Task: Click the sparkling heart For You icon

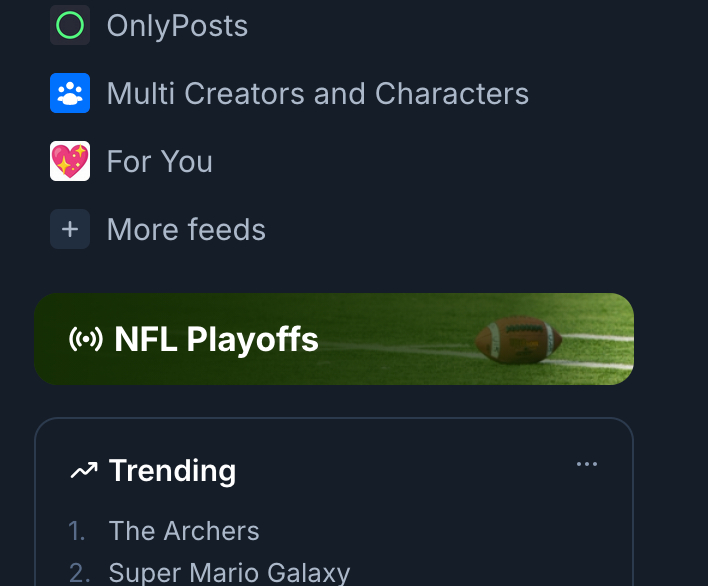Action: coord(70,161)
